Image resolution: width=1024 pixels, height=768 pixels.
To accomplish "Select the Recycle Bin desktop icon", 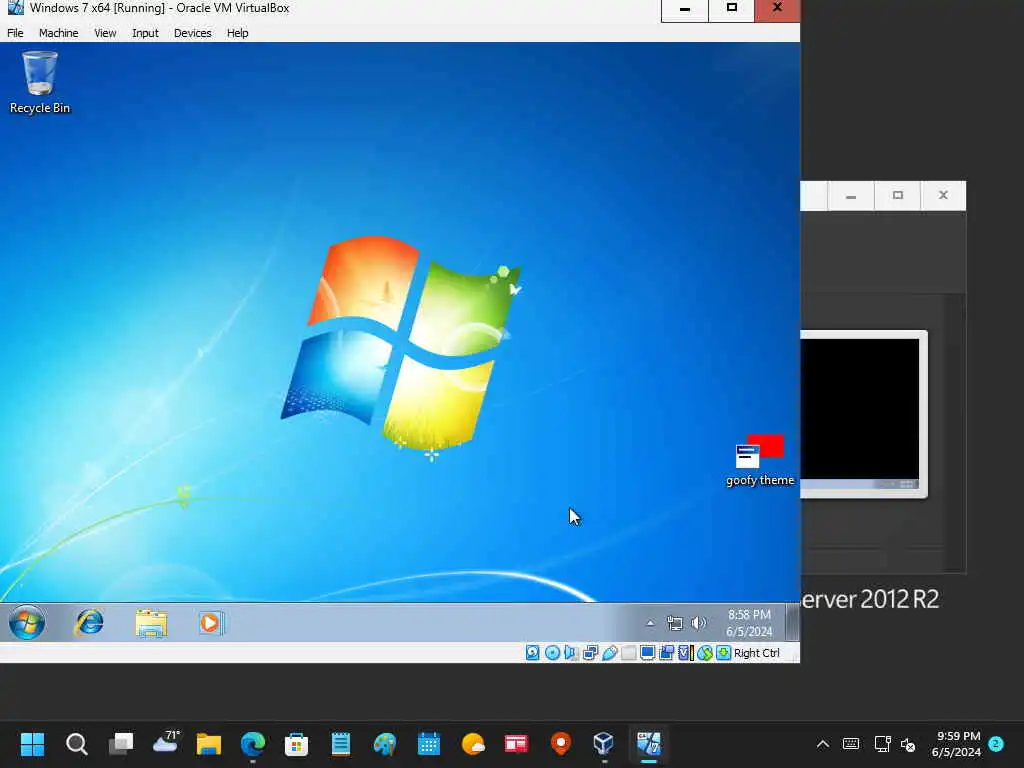I will (x=40, y=83).
